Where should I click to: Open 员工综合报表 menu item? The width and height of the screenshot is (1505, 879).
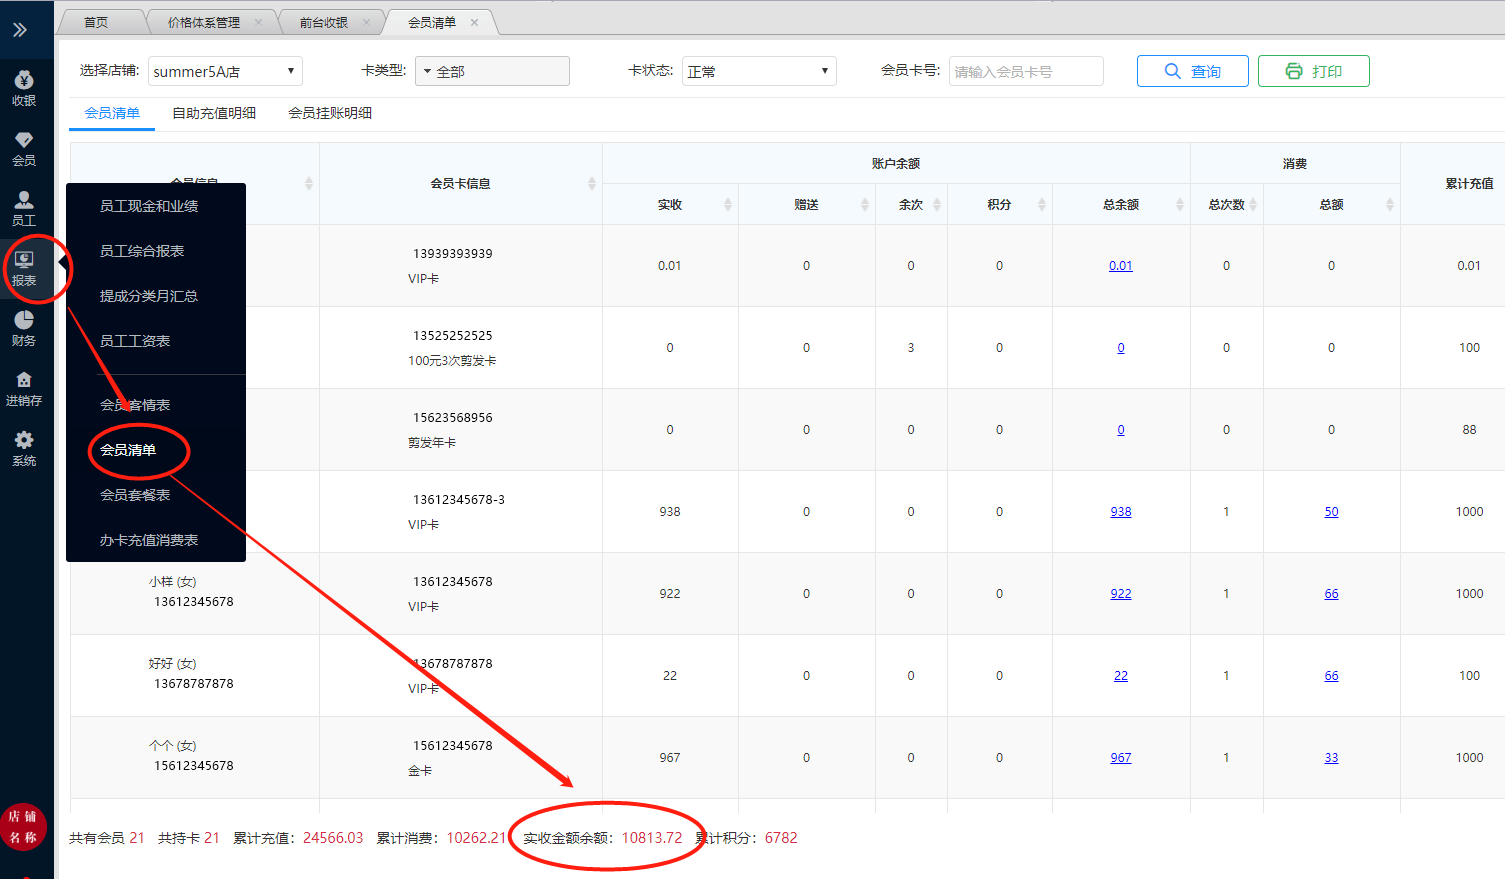pyautogui.click(x=142, y=251)
